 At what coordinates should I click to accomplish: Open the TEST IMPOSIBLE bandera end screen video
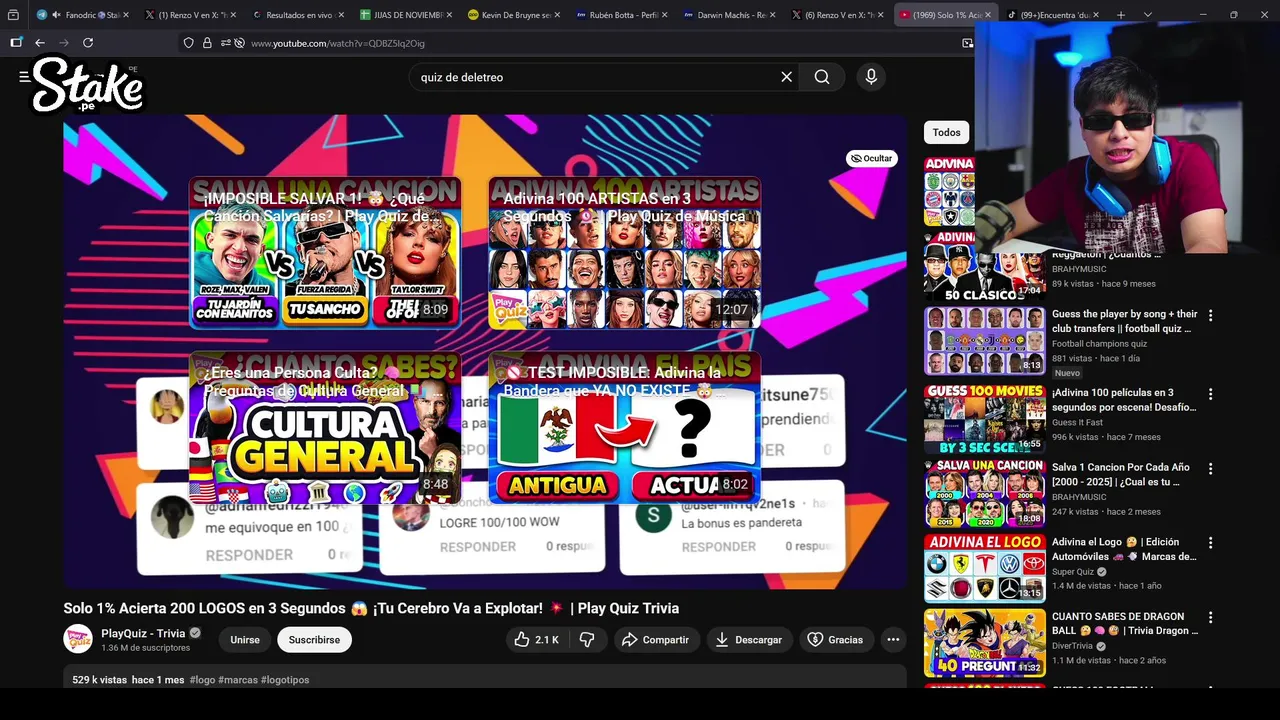tap(625, 428)
